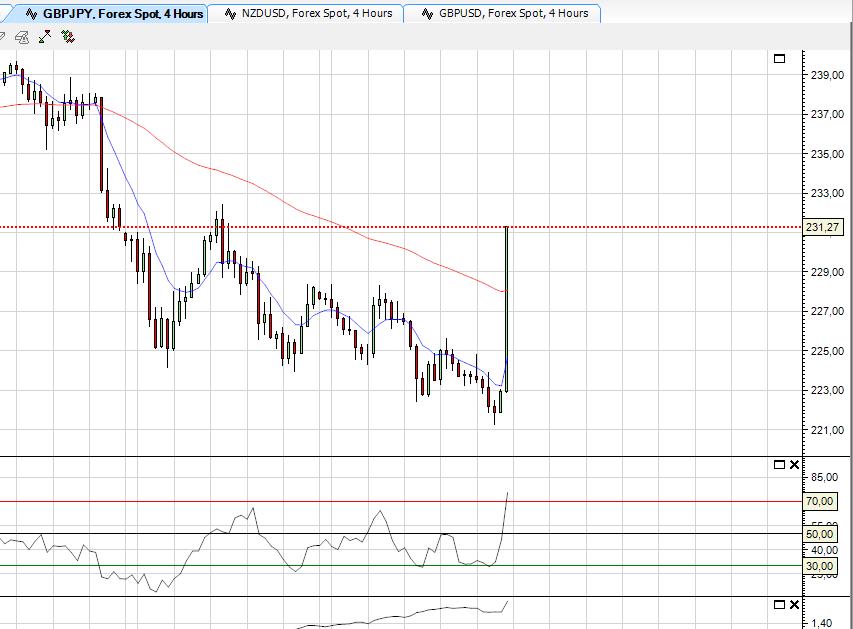Click the buy/sell arrows indicator icon

tap(68, 38)
